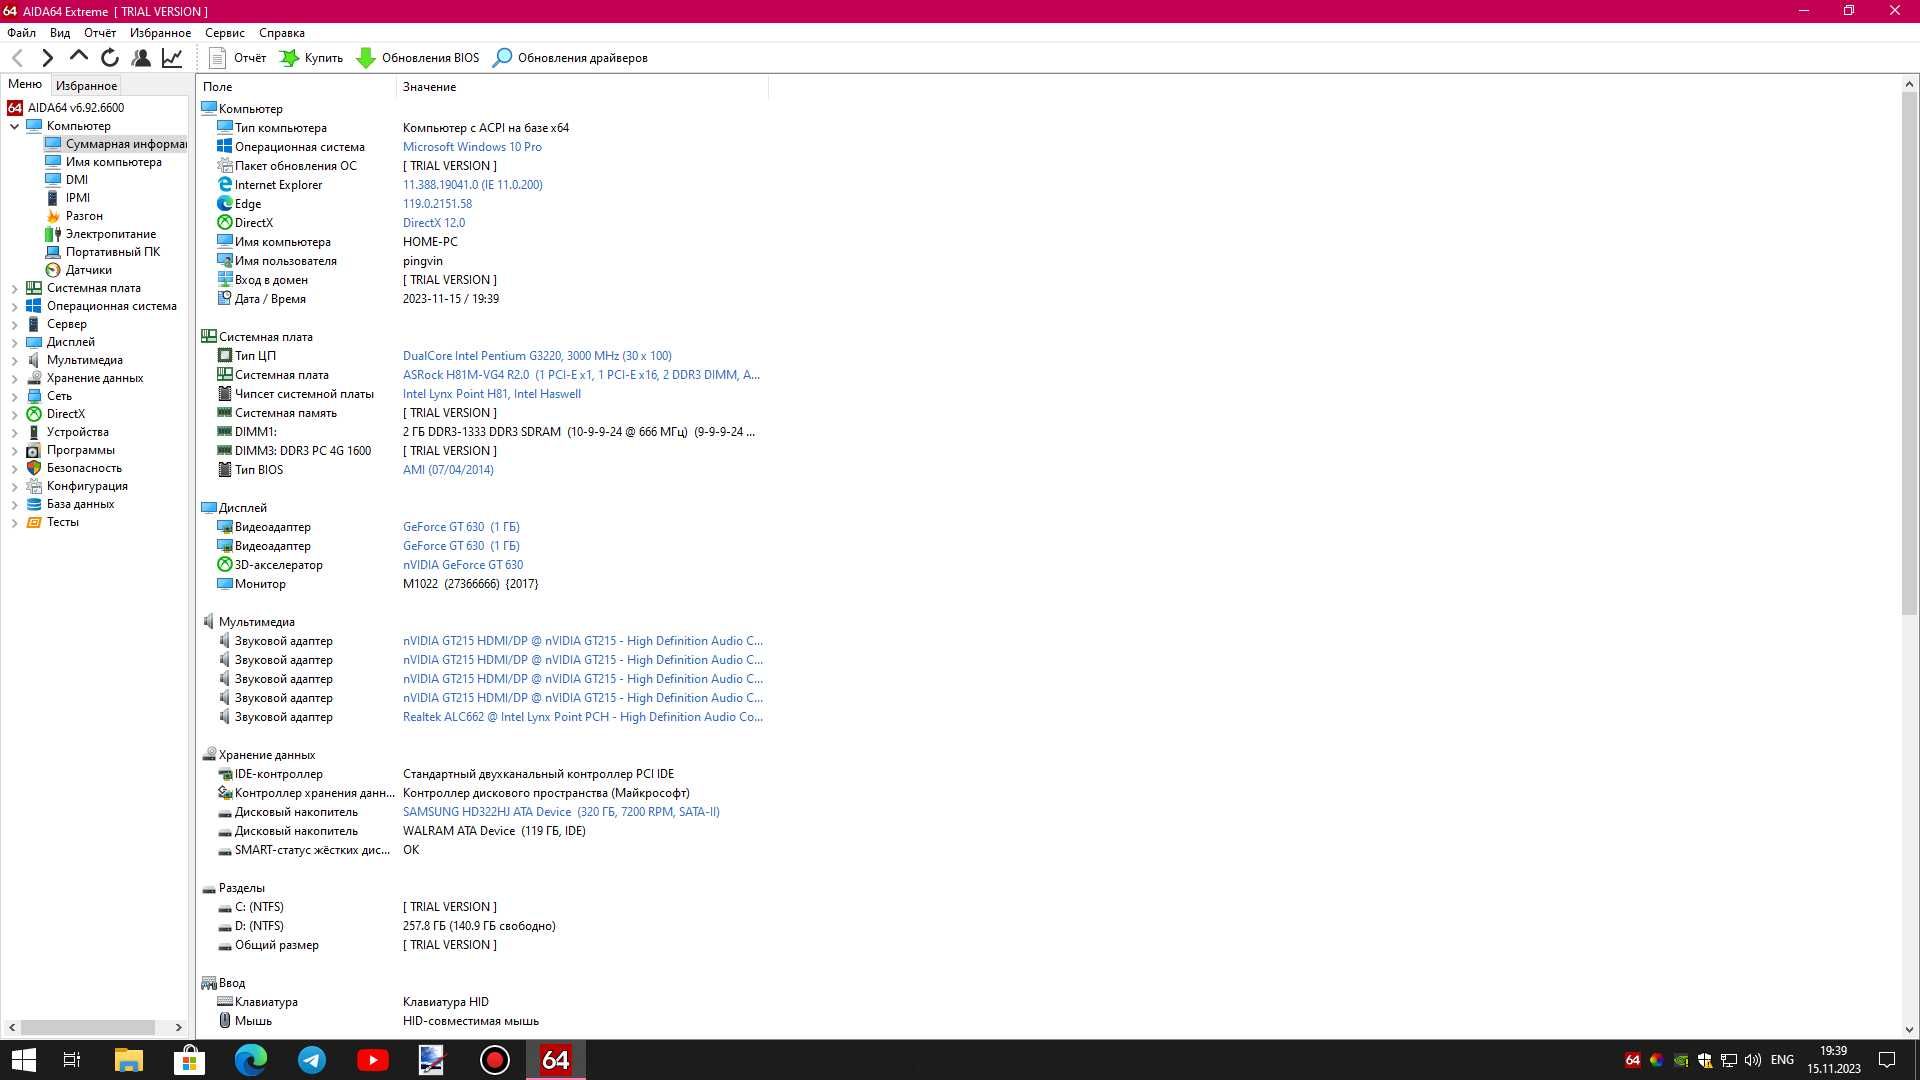Open the user profile toolbar icon
The height and width of the screenshot is (1080, 1920).
click(x=141, y=58)
